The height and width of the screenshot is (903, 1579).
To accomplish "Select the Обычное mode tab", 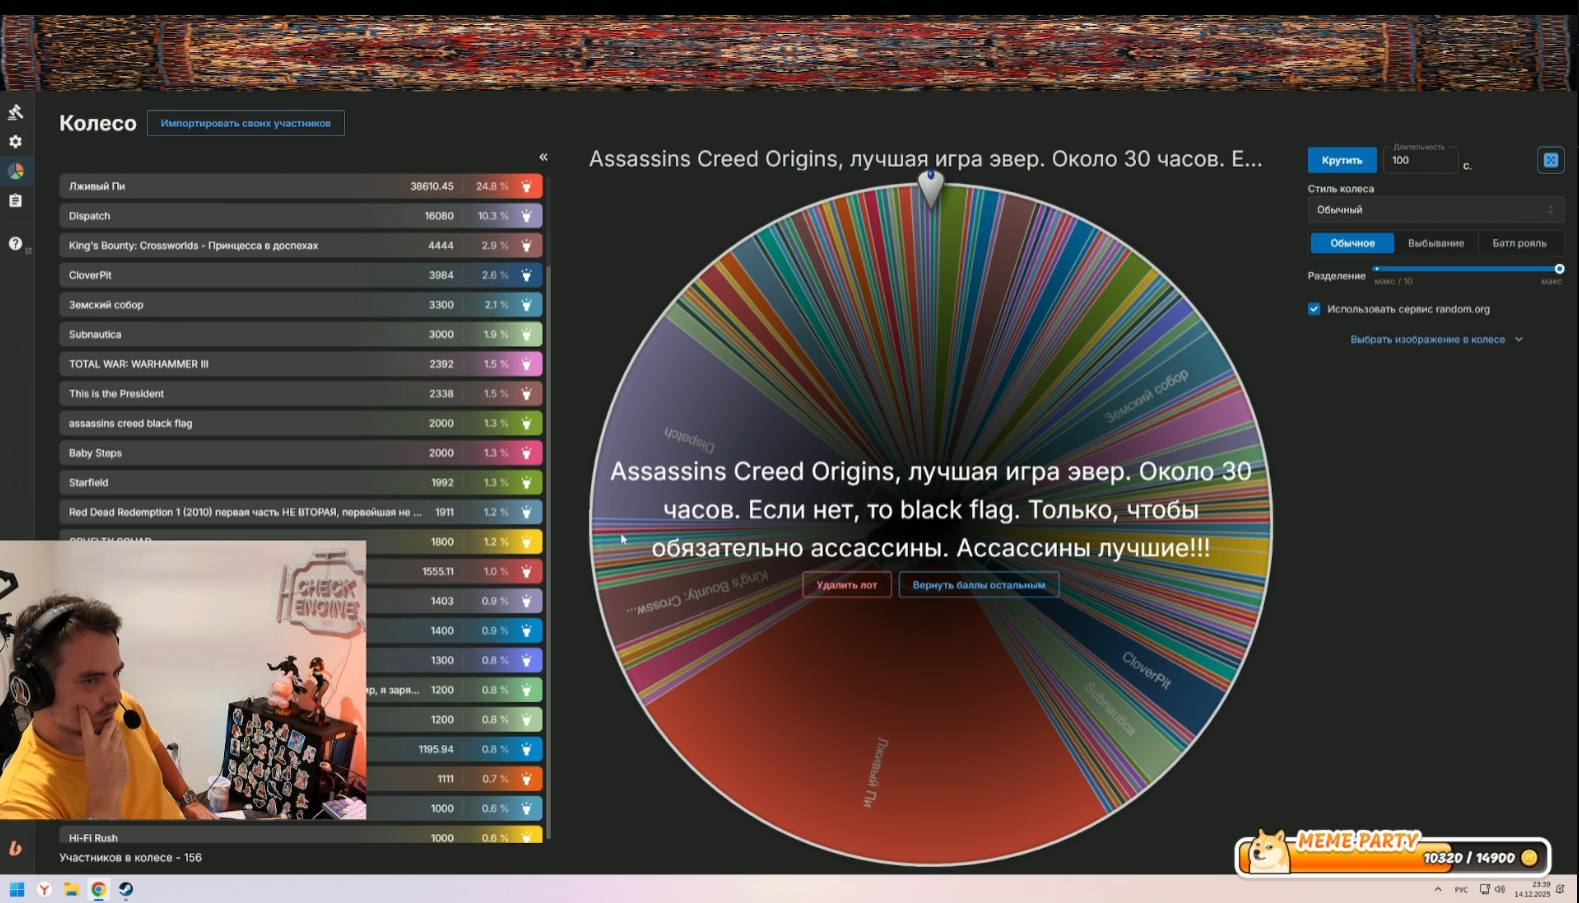I will click(x=1352, y=243).
